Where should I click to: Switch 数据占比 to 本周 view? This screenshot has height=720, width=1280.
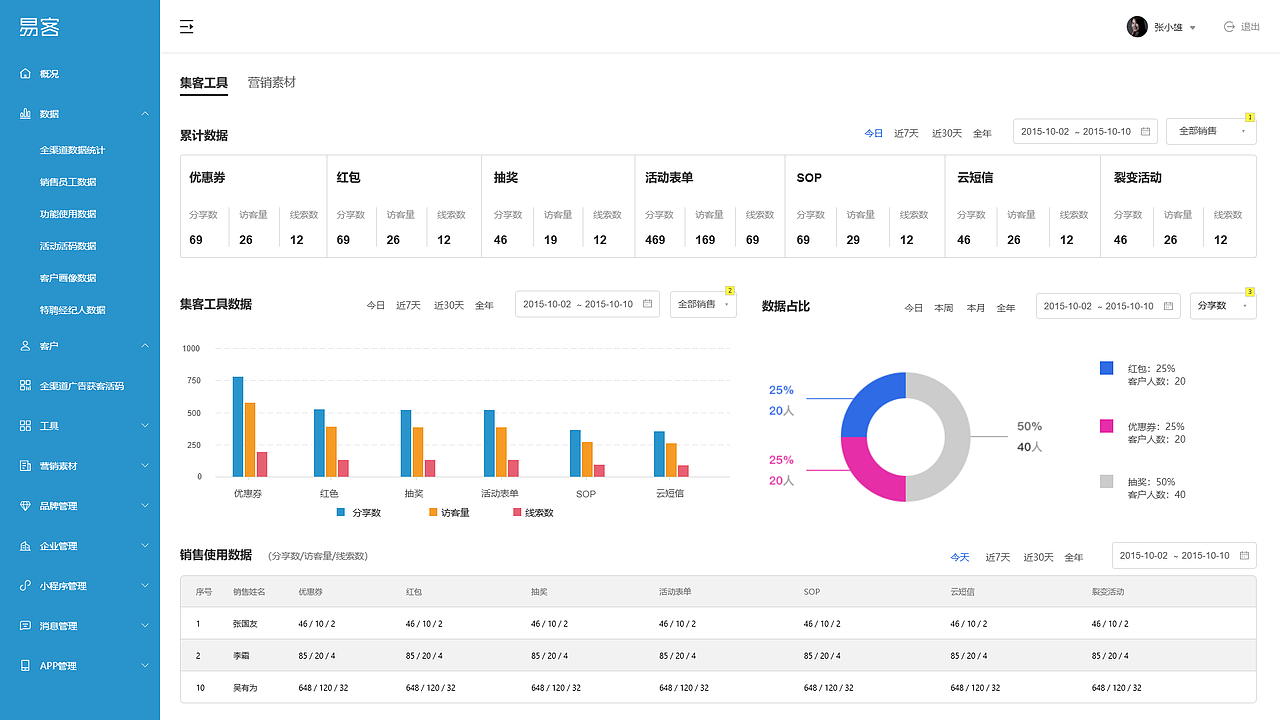(x=944, y=308)
